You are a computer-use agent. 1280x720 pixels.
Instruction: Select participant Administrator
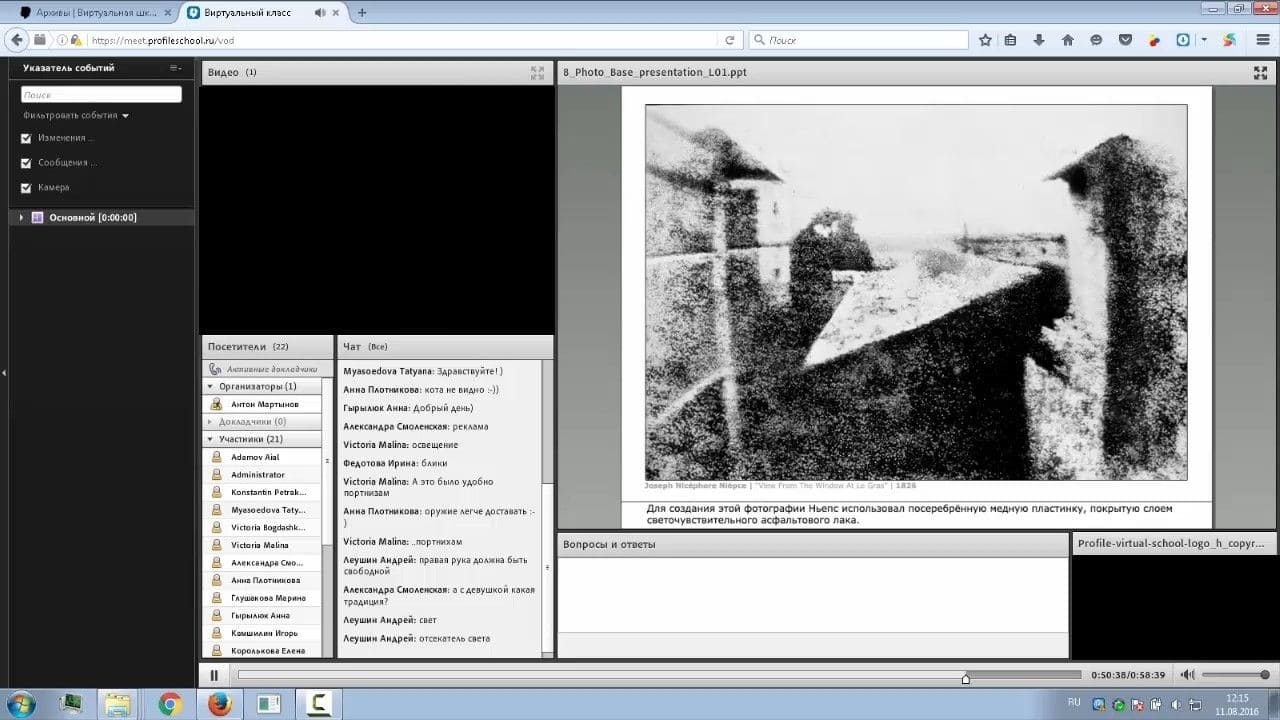tap(262, 475)
